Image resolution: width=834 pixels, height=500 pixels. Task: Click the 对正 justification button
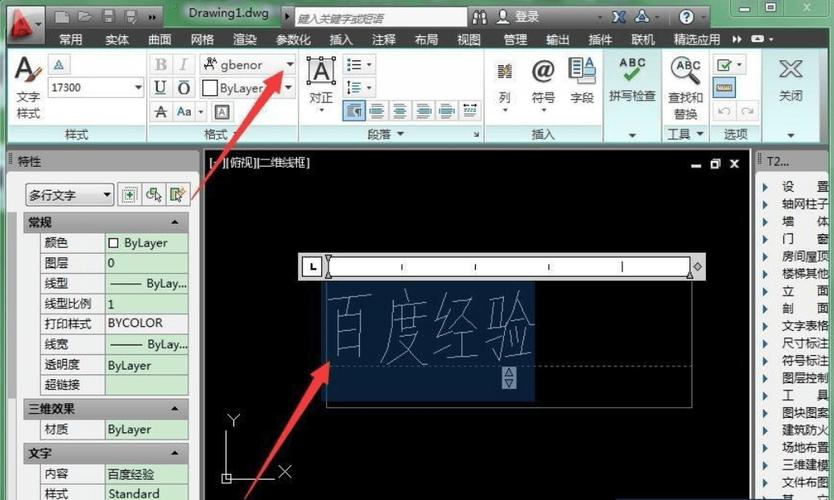(321, 84)
